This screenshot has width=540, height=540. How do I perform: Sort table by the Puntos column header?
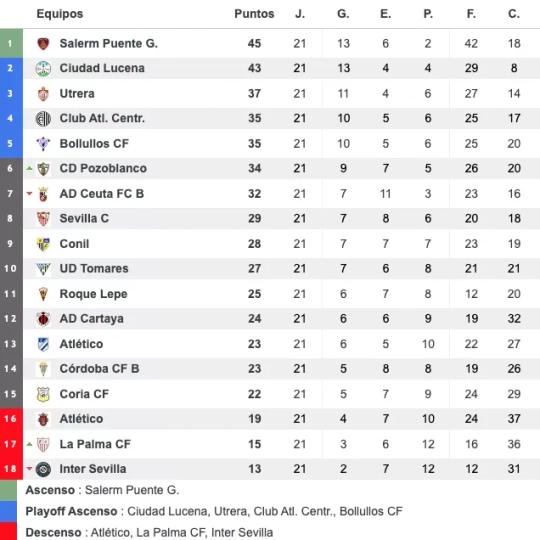[254, 14]
